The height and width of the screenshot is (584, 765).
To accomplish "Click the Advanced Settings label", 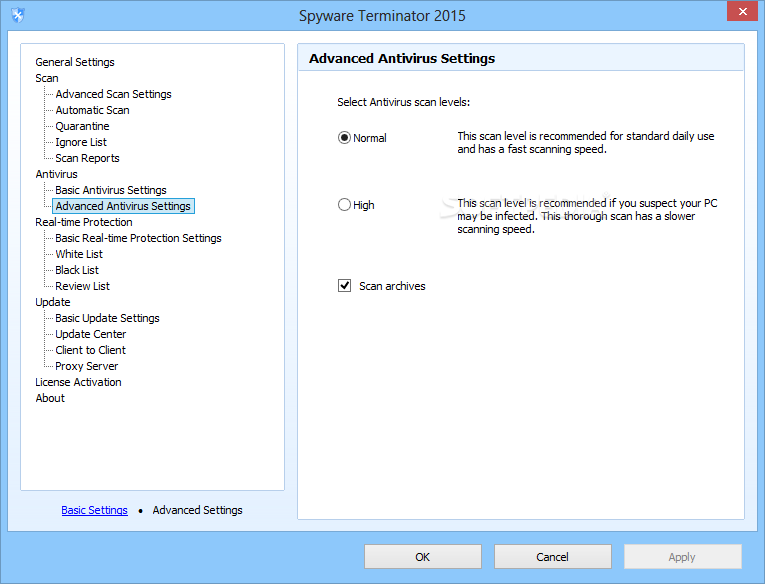I will [x=197, y=510].
